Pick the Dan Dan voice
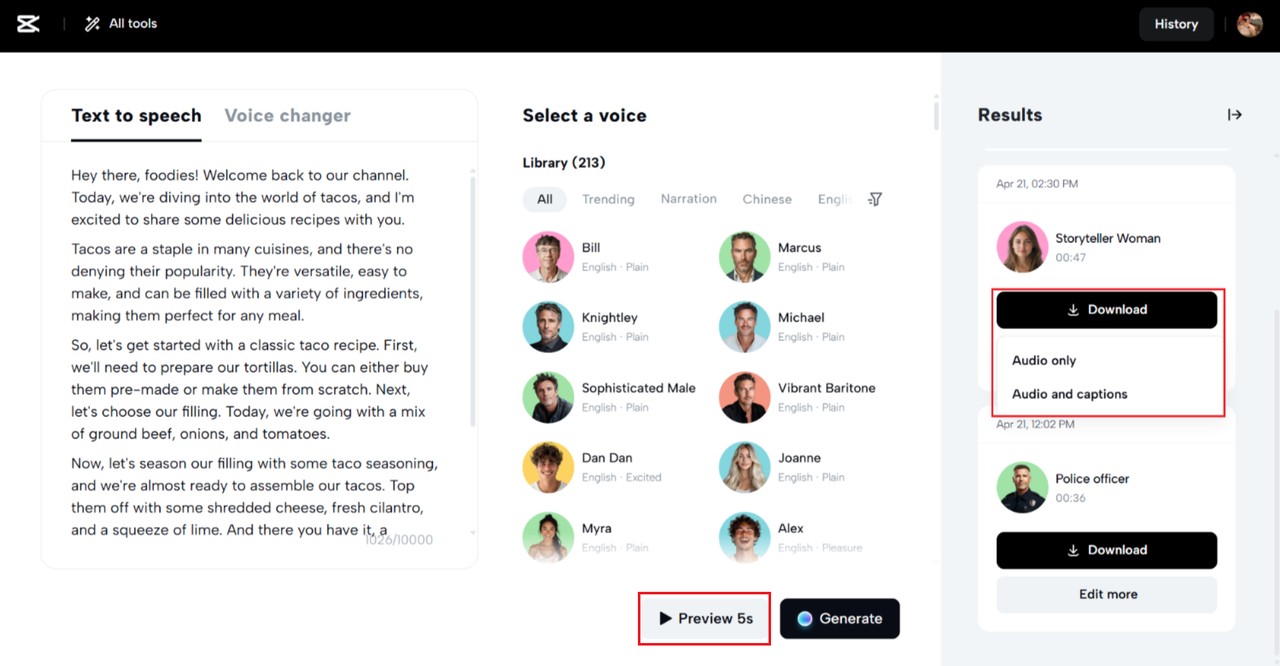The height and width of the screenshot is (666, 1280). pyautogui.click(x=548, y=467)
